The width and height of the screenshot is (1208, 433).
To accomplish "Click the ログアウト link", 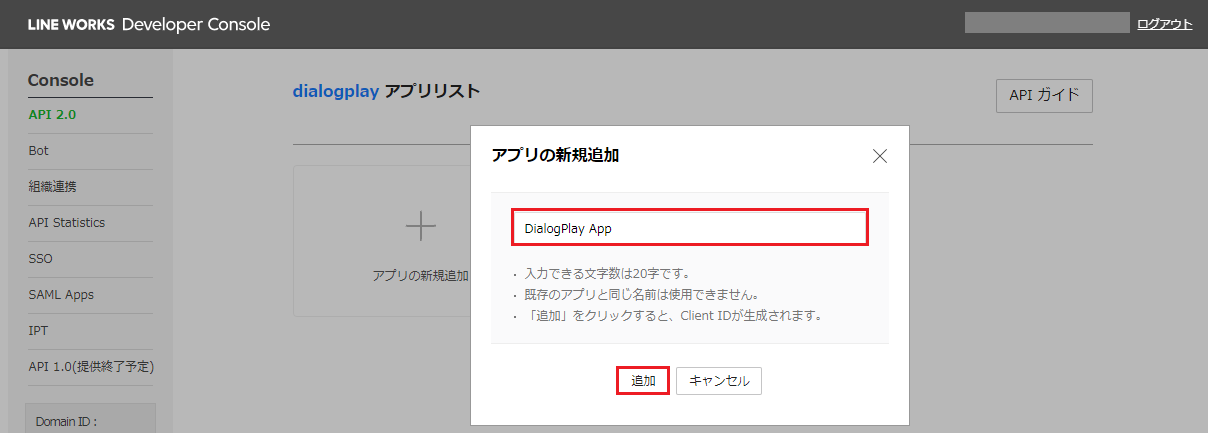I will click(1165, 24).
